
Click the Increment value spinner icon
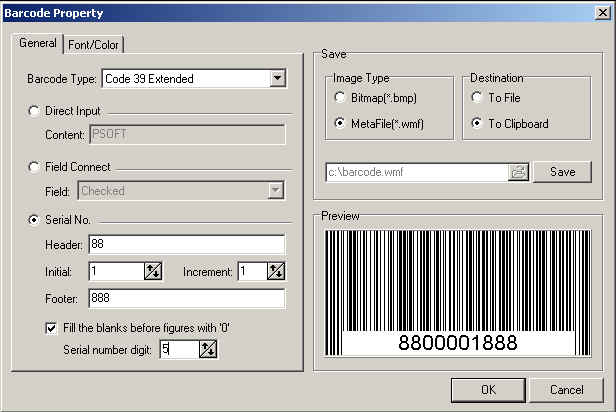276,271
